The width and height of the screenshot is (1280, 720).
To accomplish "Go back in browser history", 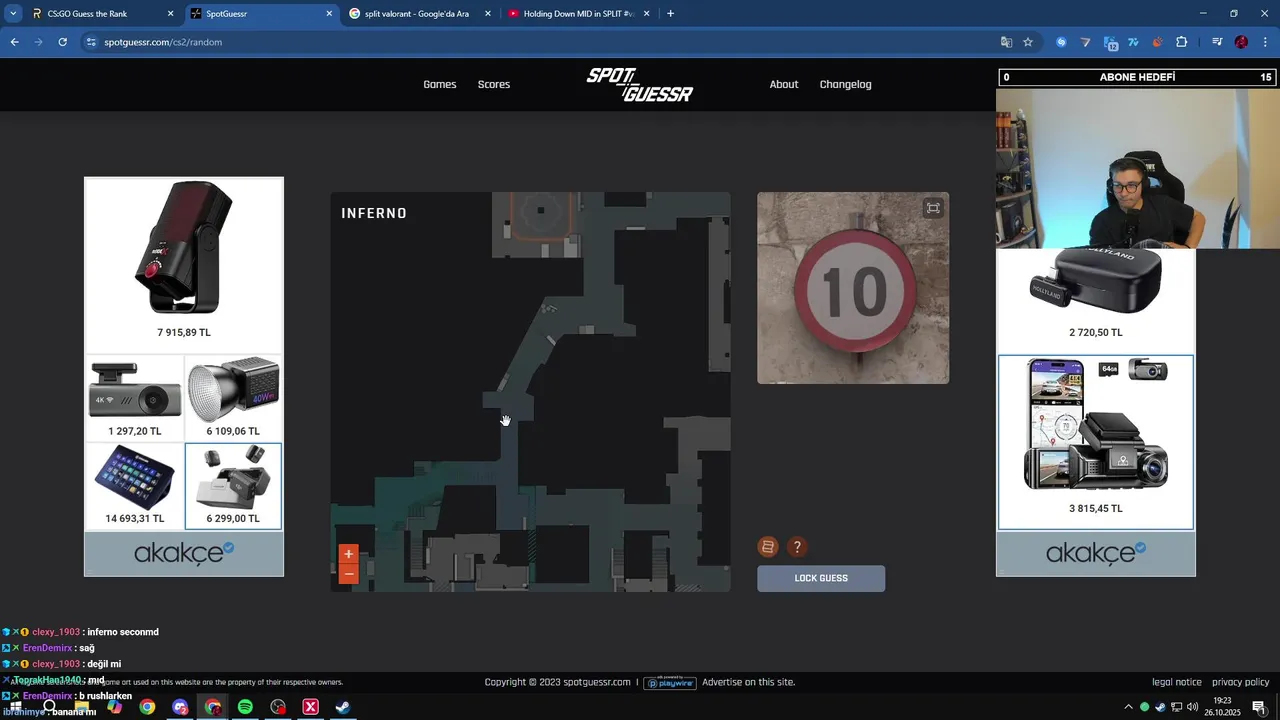I will click(x=14, y=42).
